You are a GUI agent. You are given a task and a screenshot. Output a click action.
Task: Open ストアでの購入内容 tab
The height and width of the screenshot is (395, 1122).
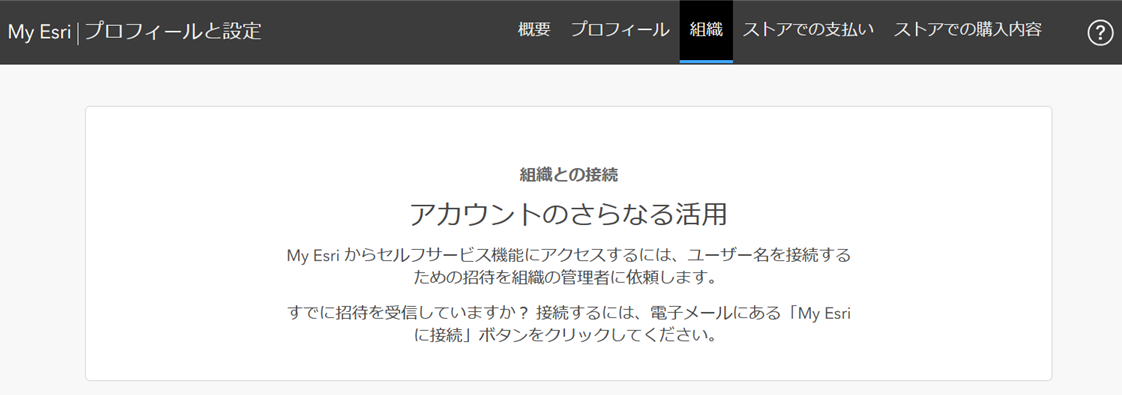(967, 30)
